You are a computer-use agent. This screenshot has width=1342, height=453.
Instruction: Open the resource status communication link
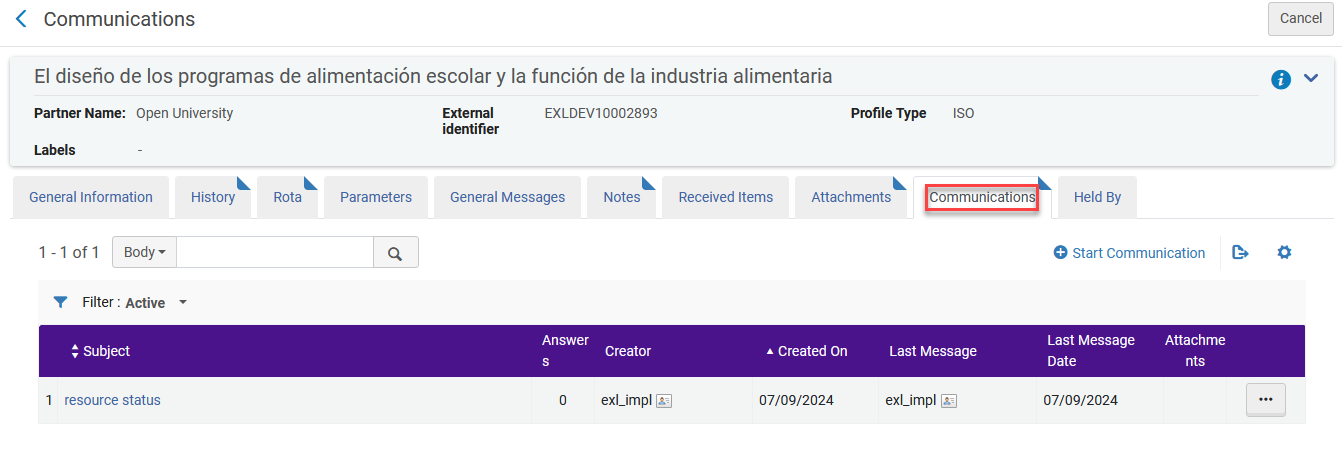(112, 400)
